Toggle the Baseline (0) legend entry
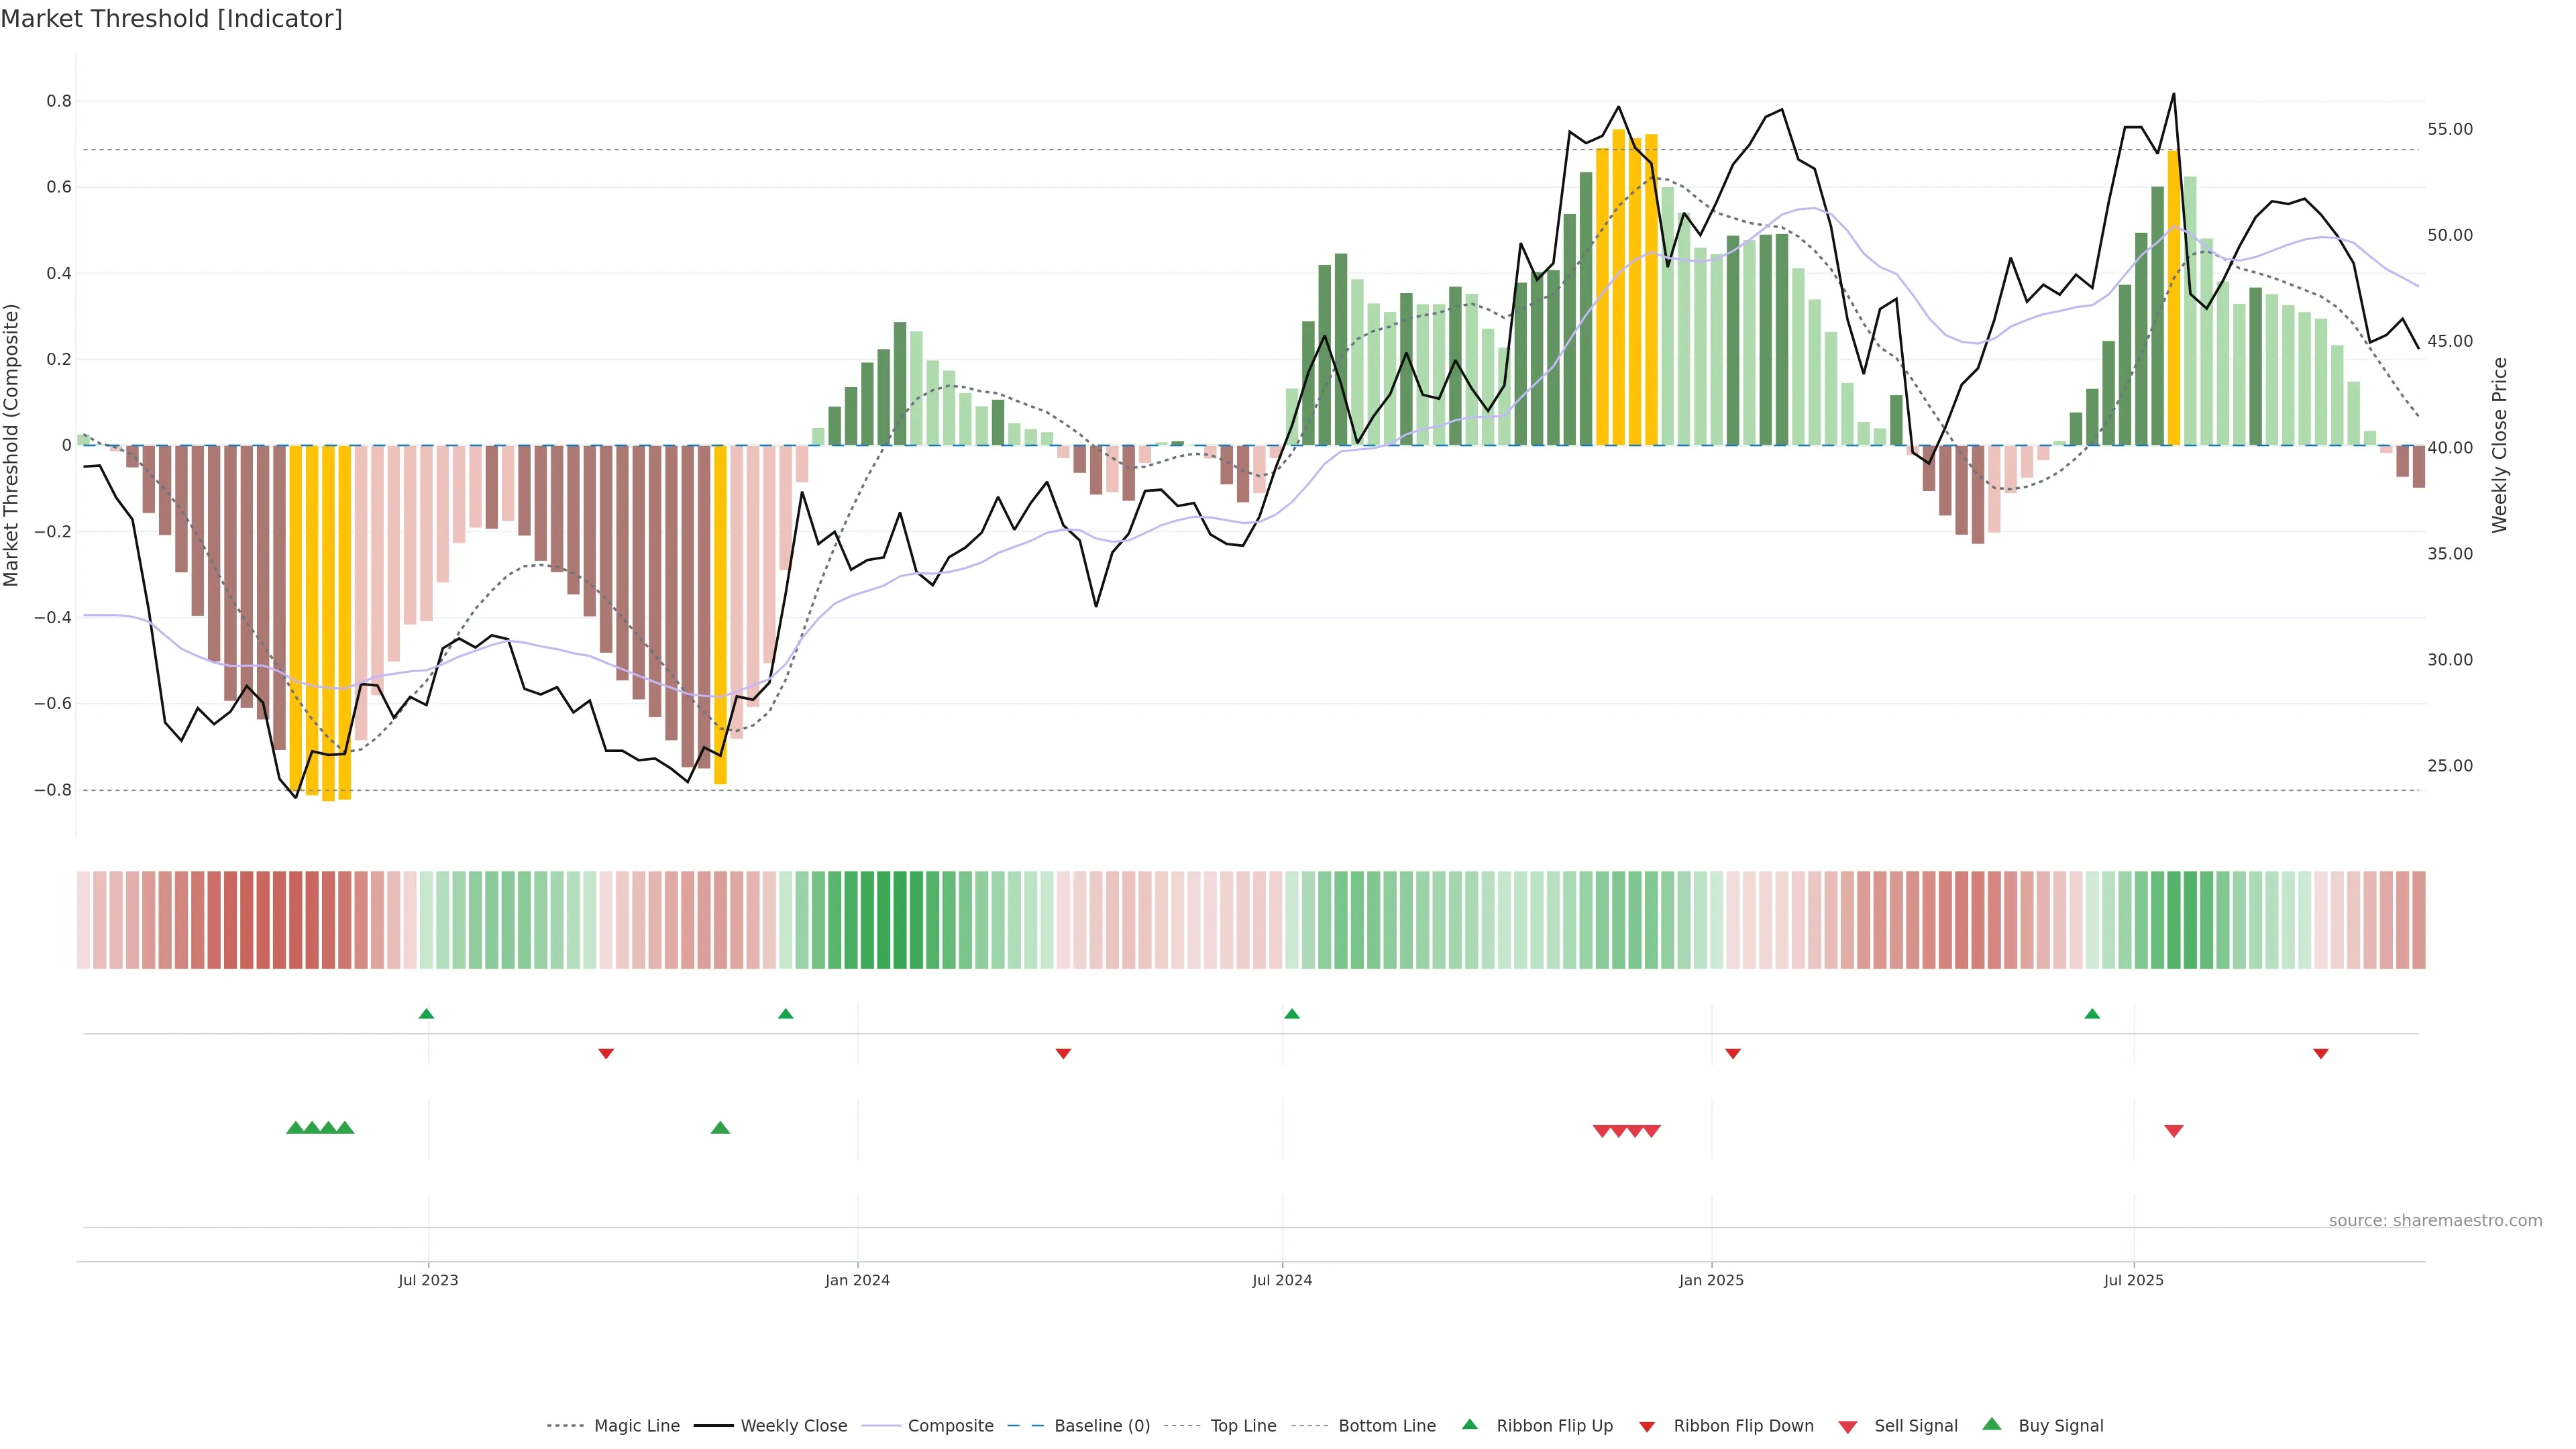The image size is (2576, 1449). click(x=1101, y=1426)
